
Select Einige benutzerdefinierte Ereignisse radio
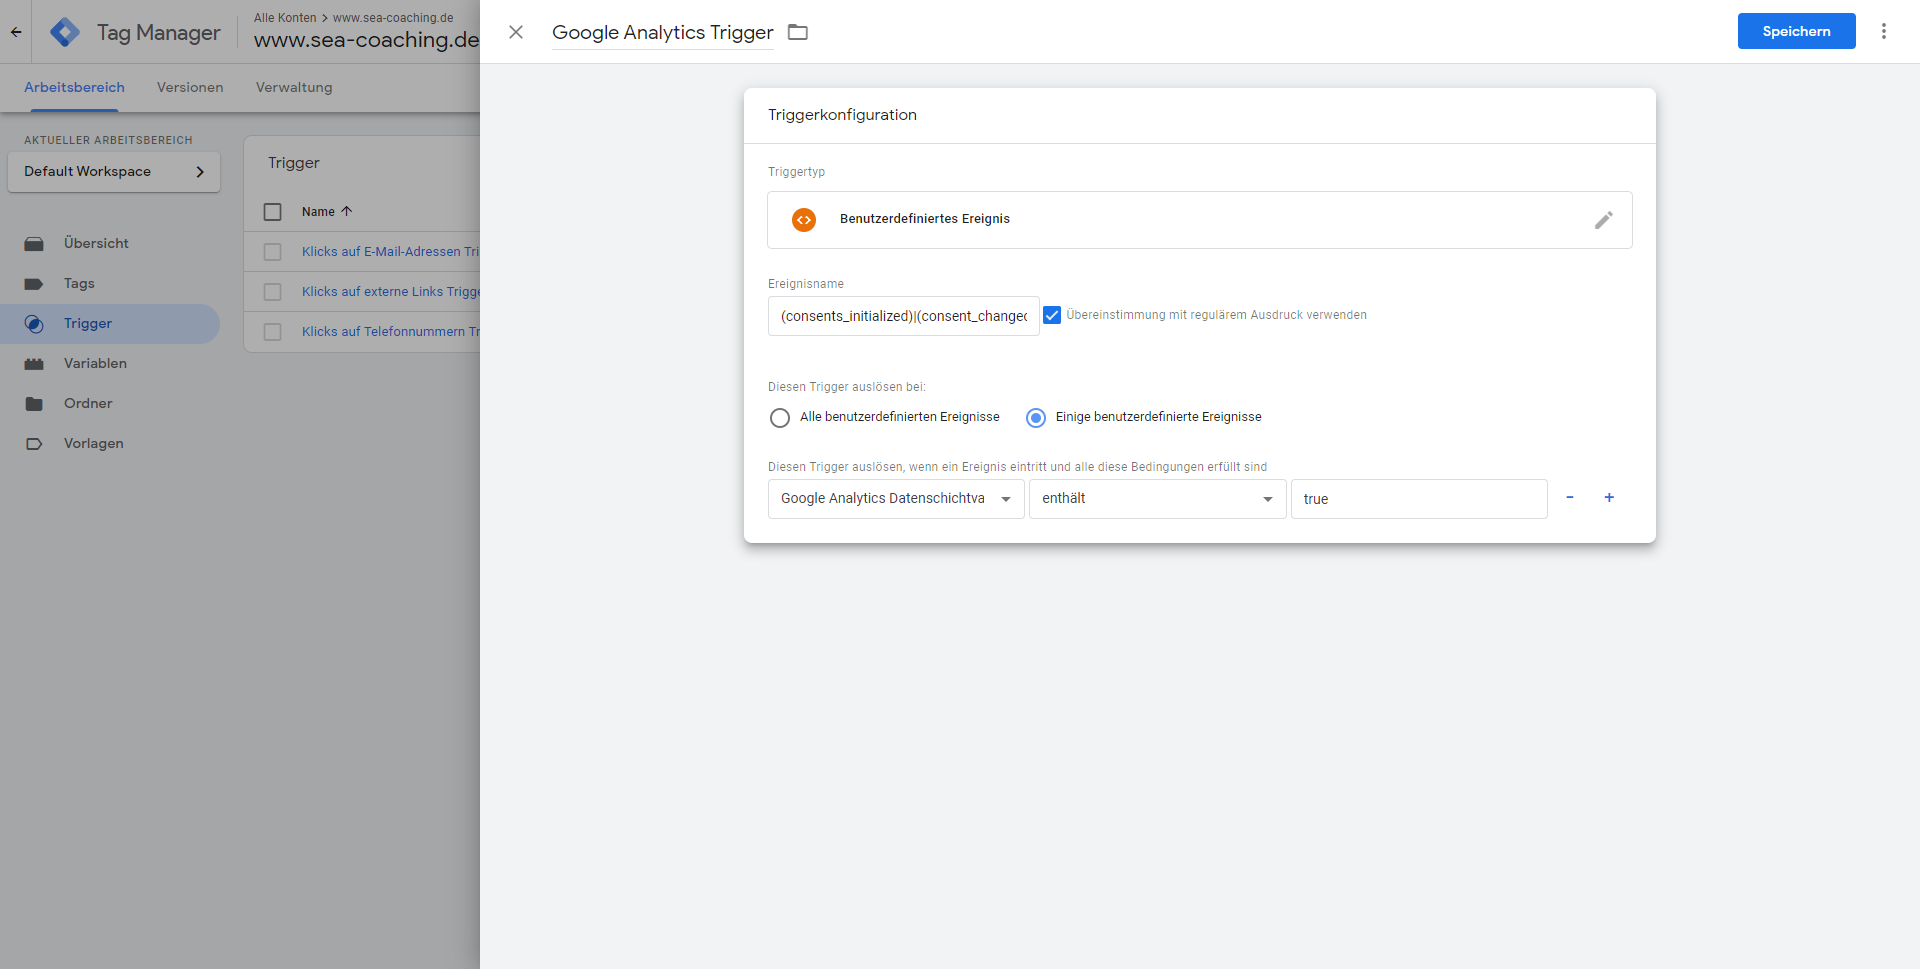click(x=1036, y=418)
